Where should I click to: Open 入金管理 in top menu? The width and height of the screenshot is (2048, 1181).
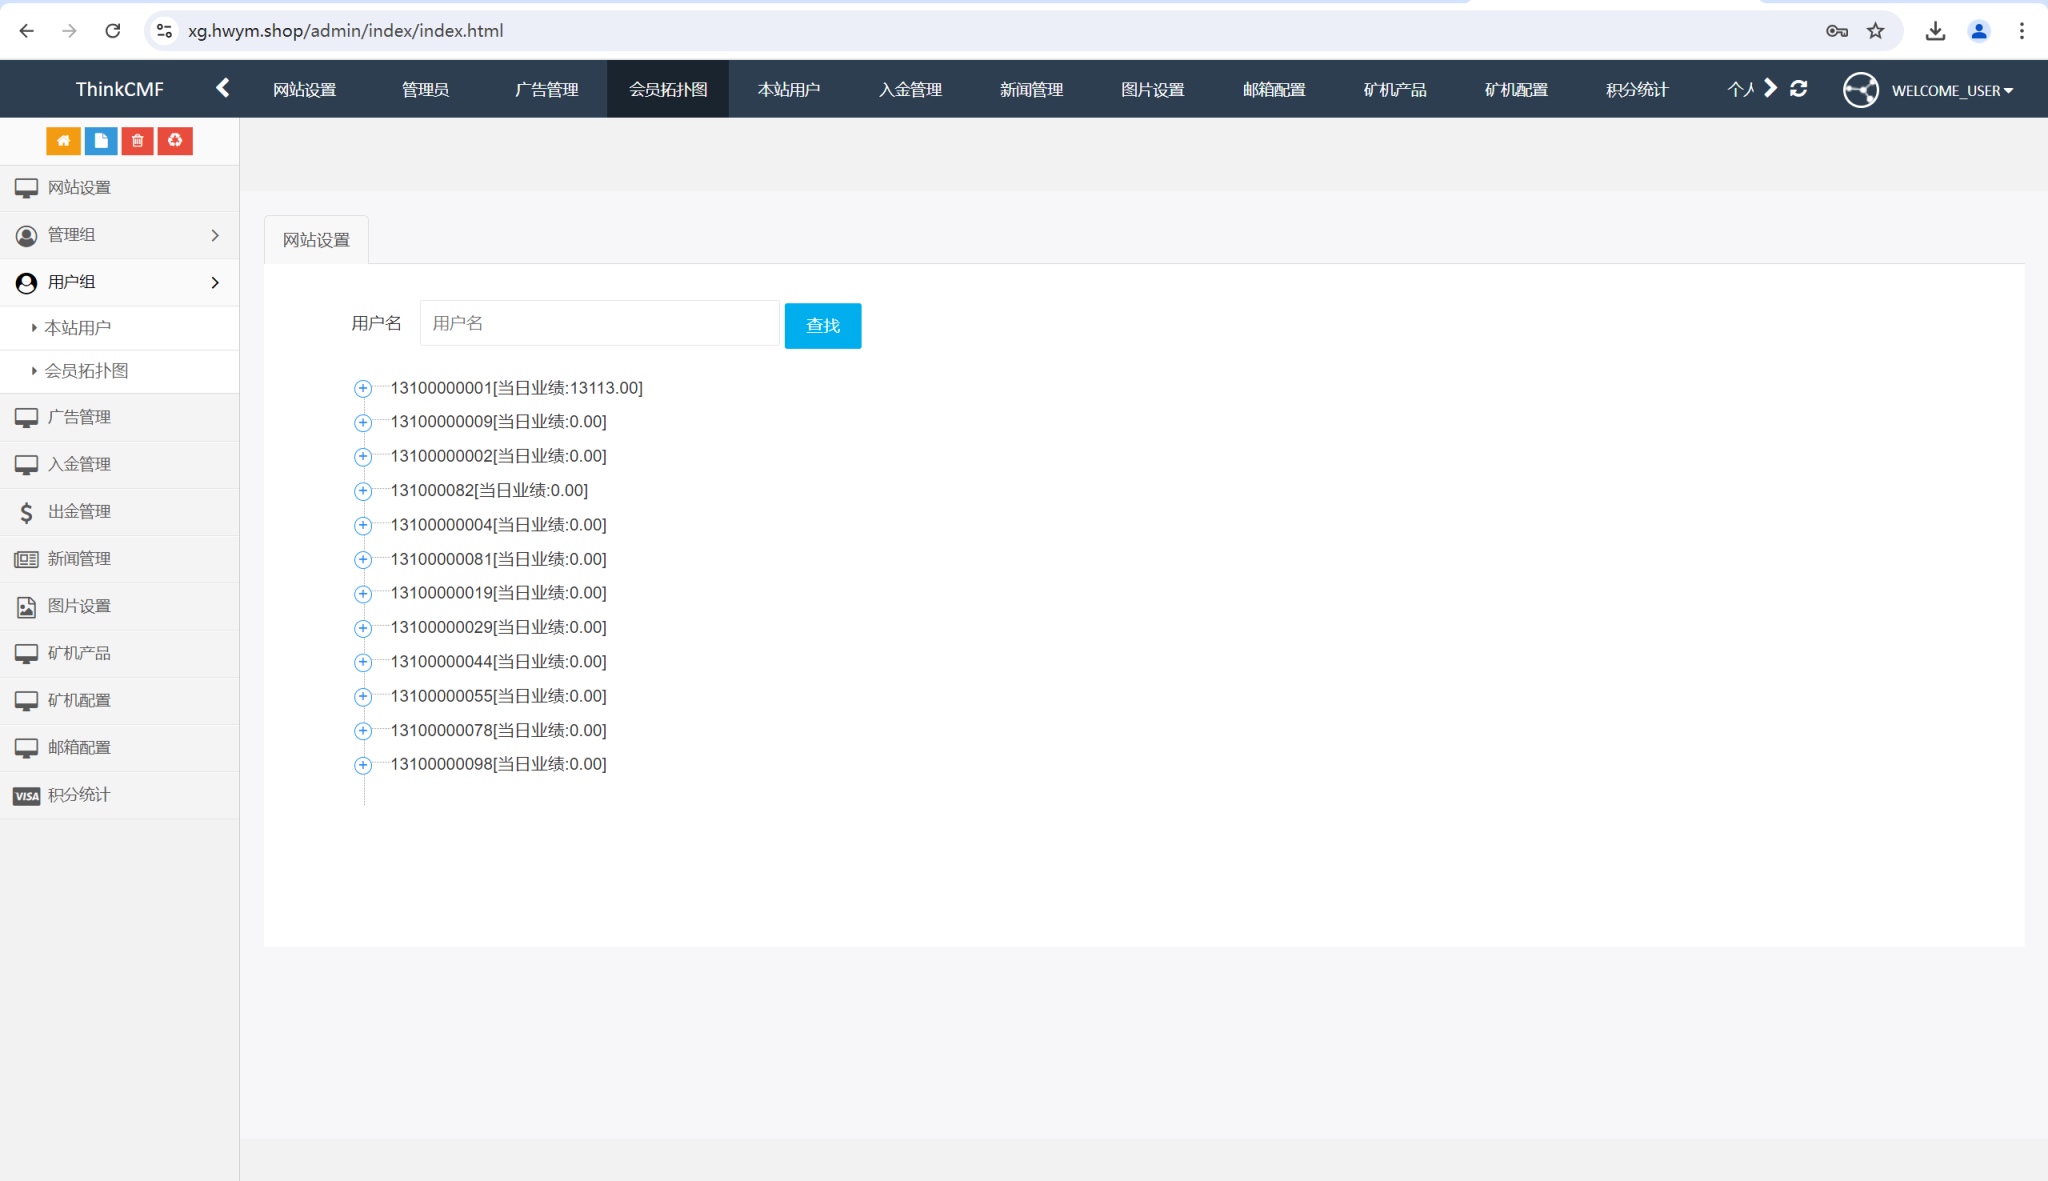910,90
